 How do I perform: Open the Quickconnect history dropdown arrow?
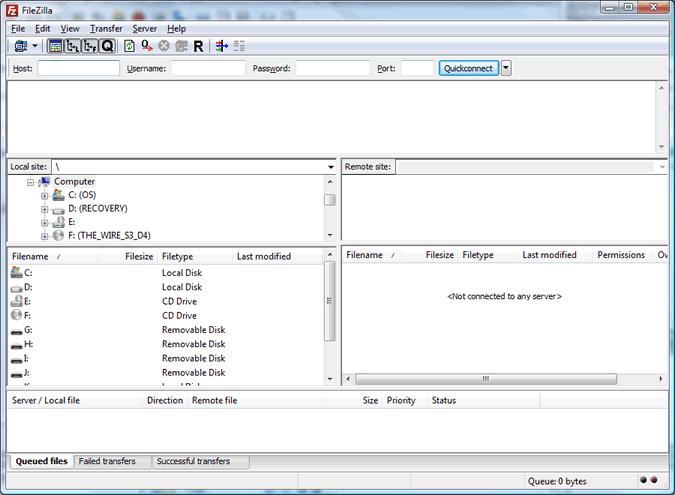point(506,68)
